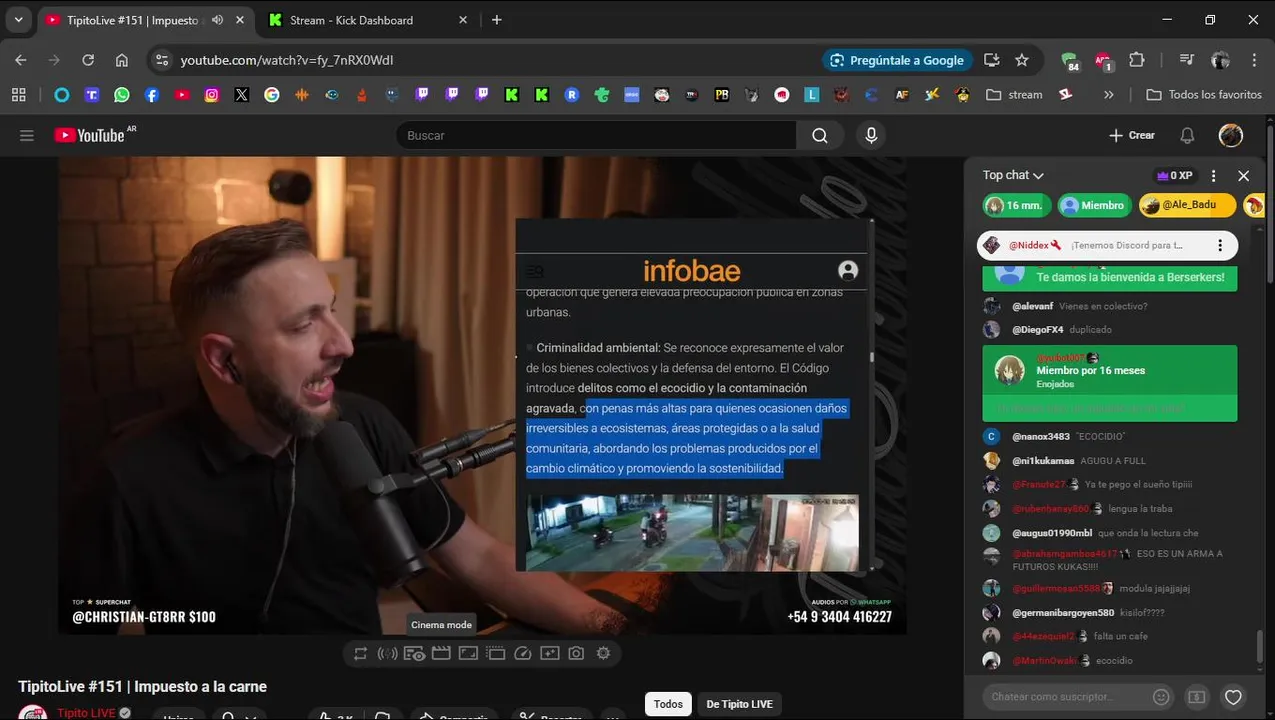The height and width of the screenshot is (720, 1275).
Task: Open the stream bookmarks folder
Action: 1014,95
